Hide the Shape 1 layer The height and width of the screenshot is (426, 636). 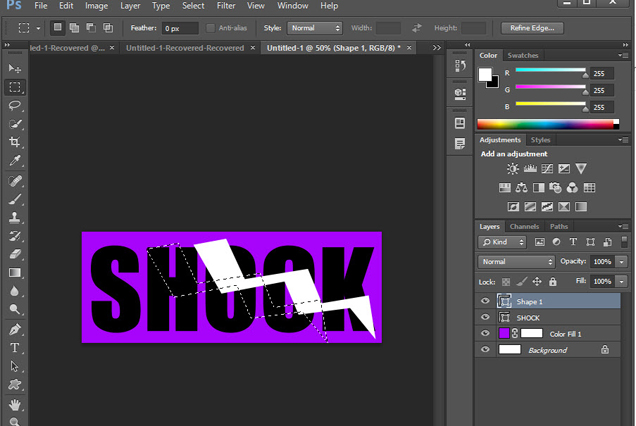point(486,301)
